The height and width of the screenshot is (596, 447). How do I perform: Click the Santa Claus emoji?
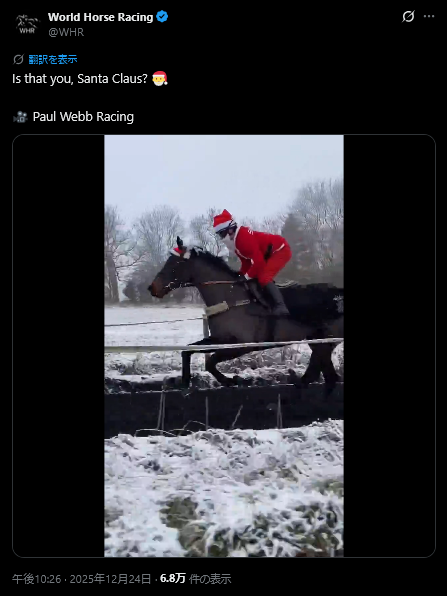click(x=160, y=79)
